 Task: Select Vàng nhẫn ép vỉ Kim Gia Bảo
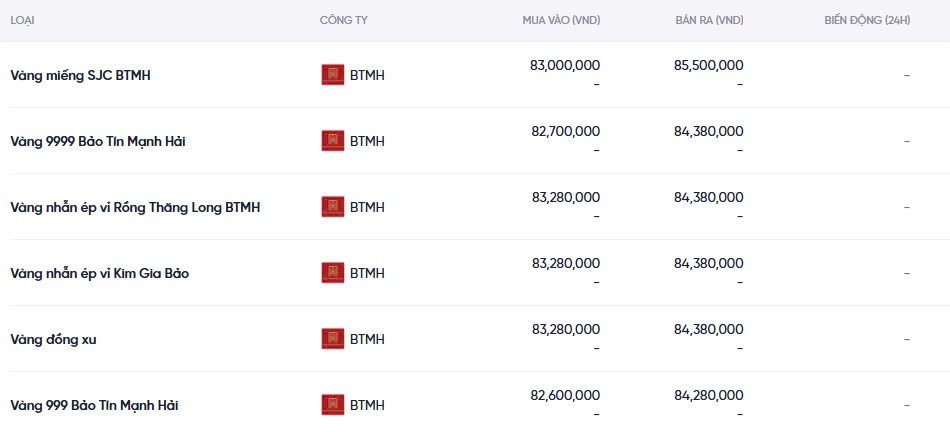coord(99,273)
